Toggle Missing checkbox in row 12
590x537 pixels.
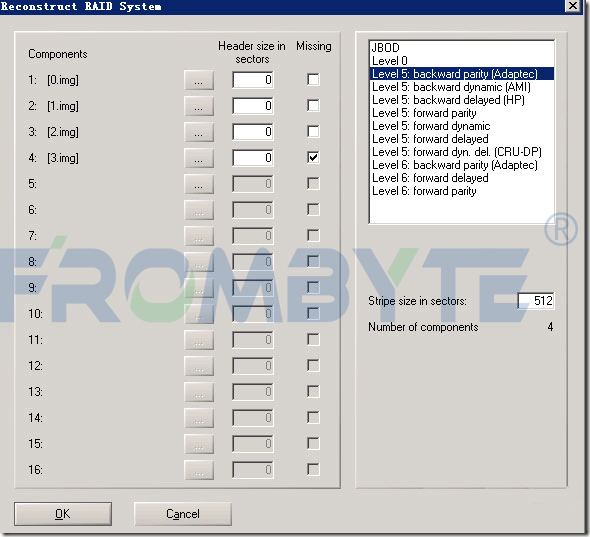point(313,365)
